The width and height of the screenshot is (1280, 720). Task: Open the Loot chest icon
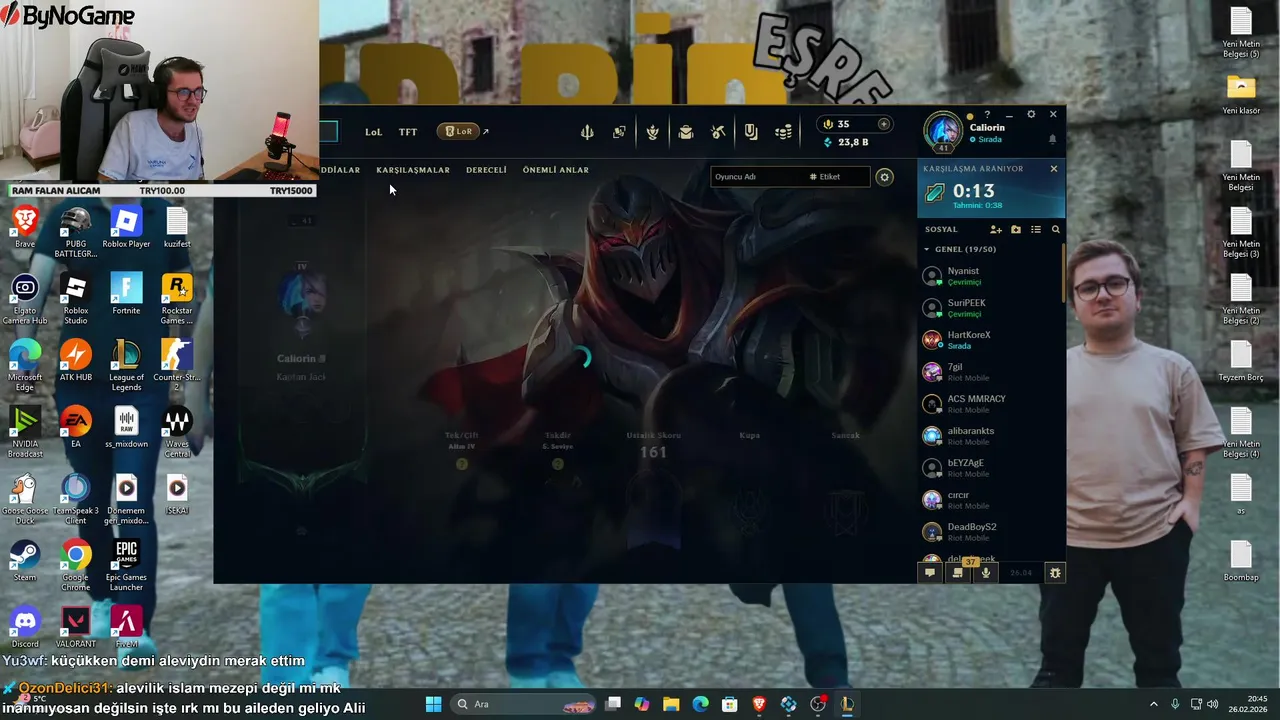pos(685,132)
